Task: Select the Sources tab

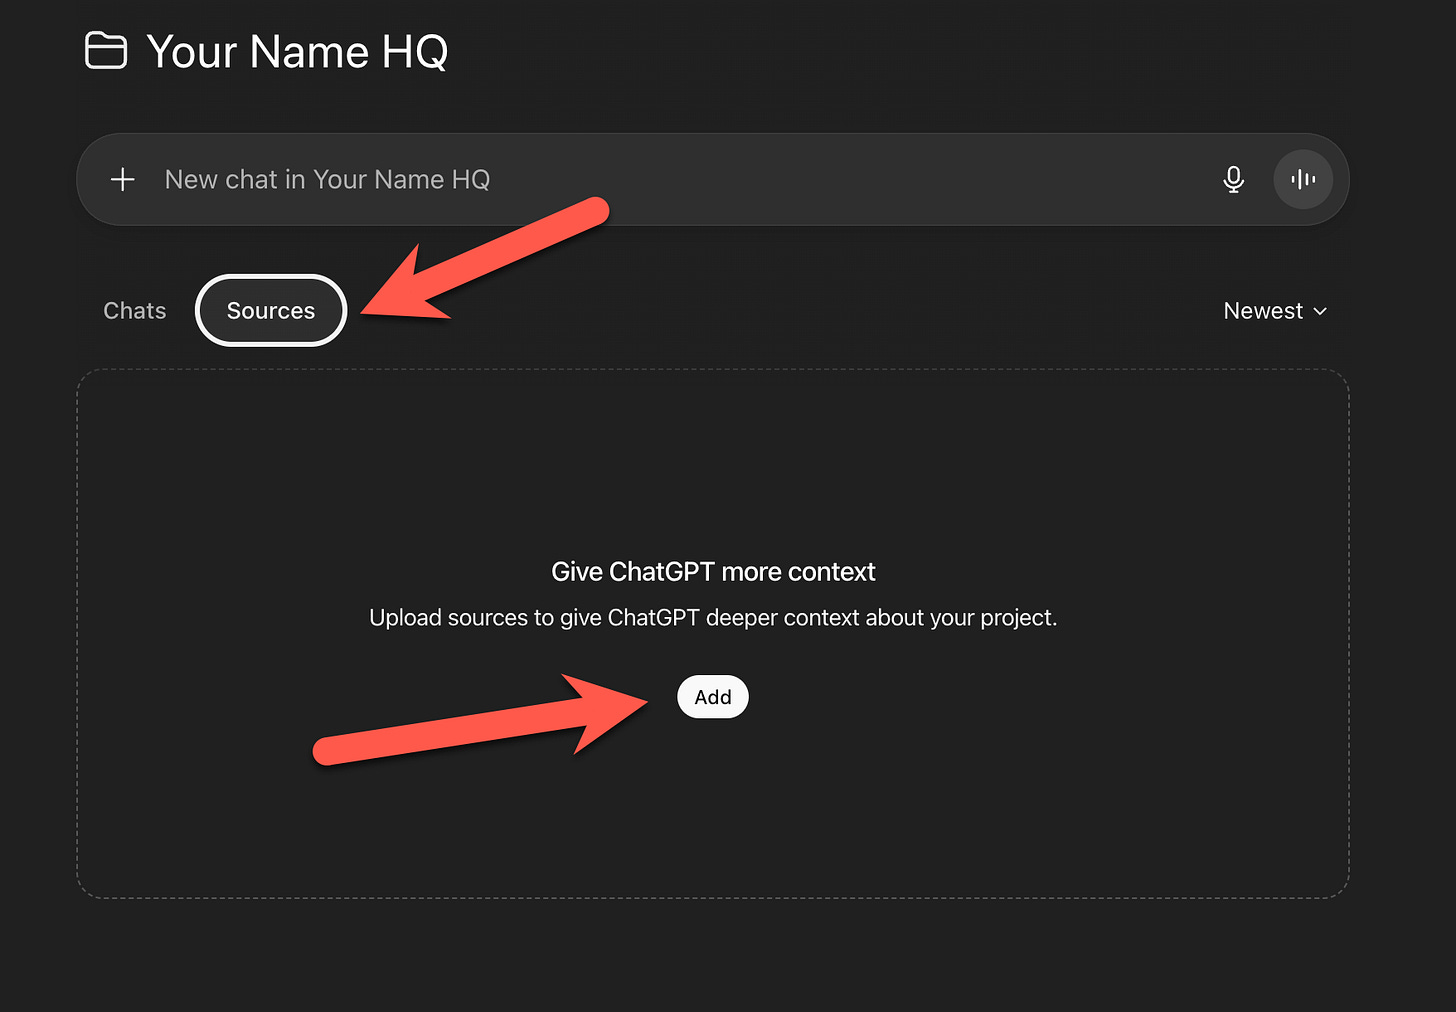Action: (x=271, y=311)
